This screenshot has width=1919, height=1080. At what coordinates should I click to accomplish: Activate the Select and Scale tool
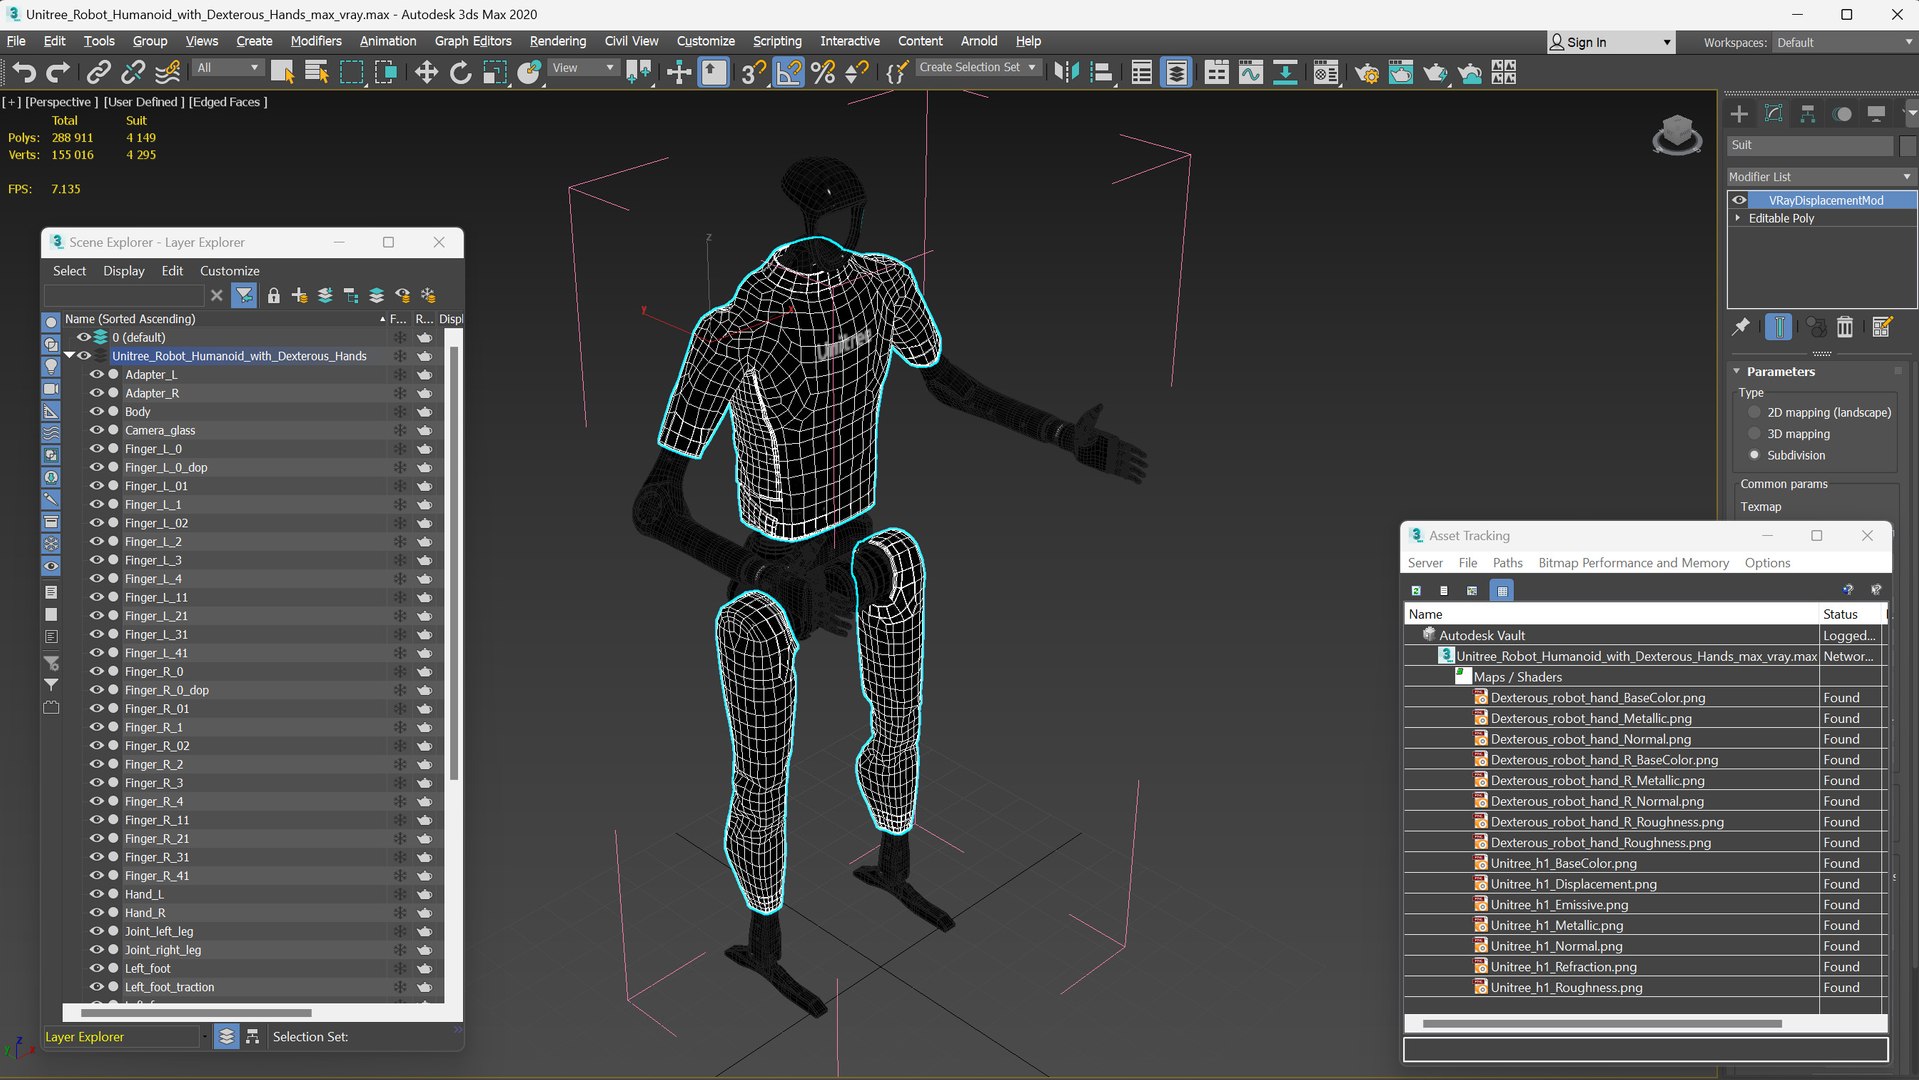tap(495, 72)
